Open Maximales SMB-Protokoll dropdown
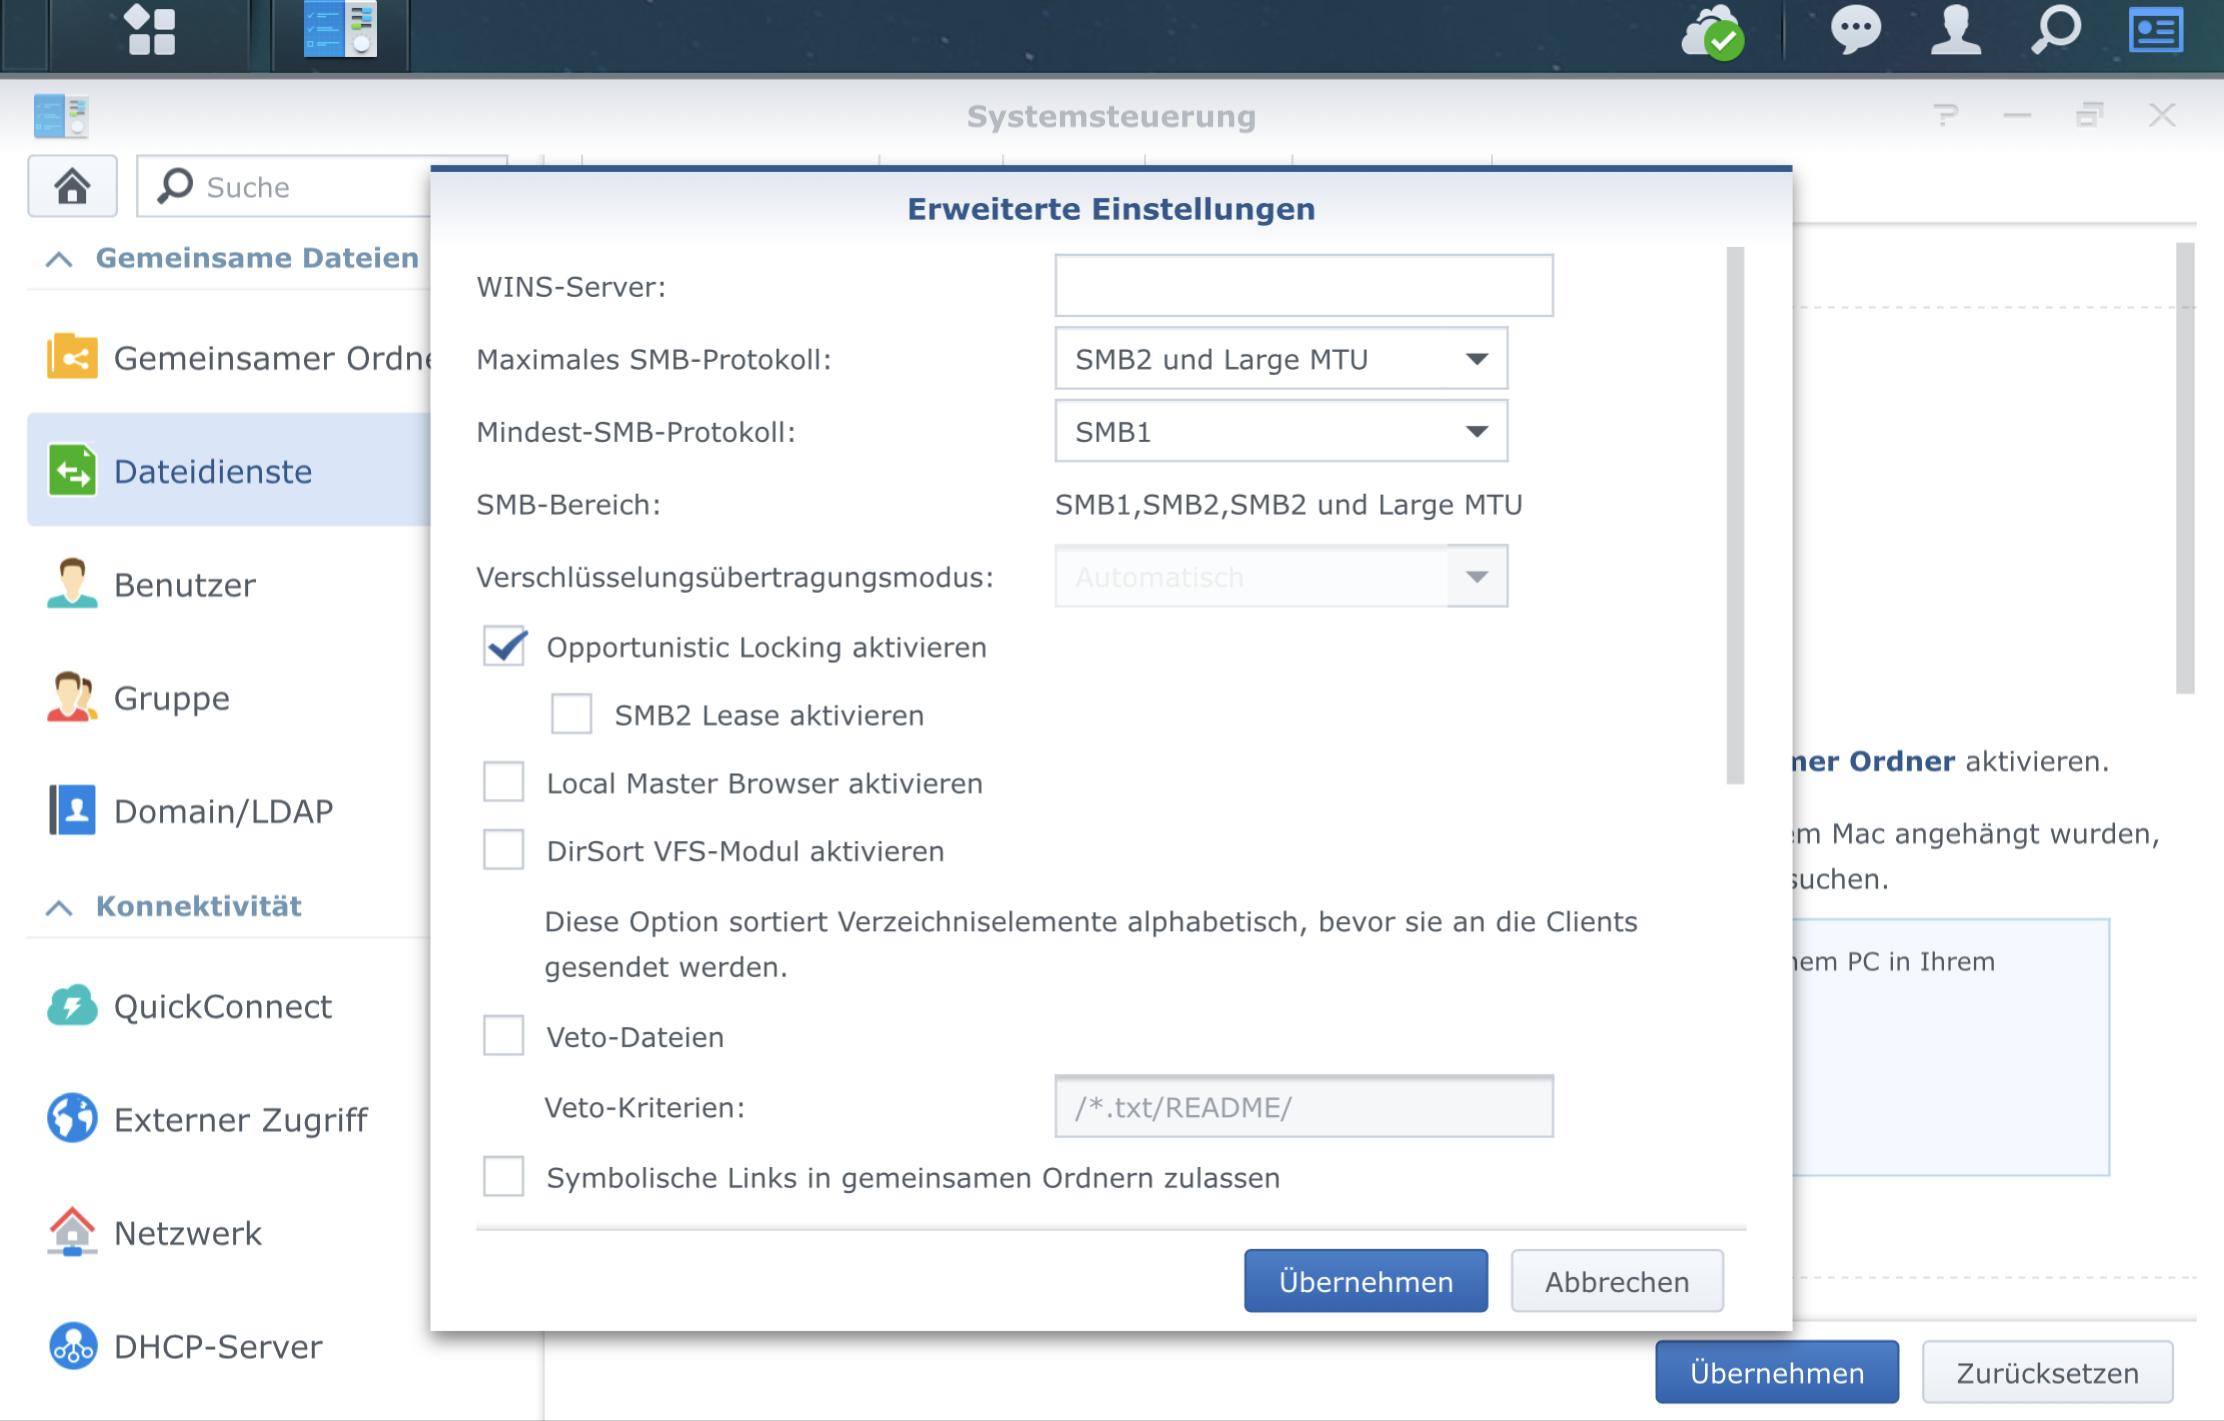The width and height of the screenshot is (2224, 1421). pos(1280,359)
